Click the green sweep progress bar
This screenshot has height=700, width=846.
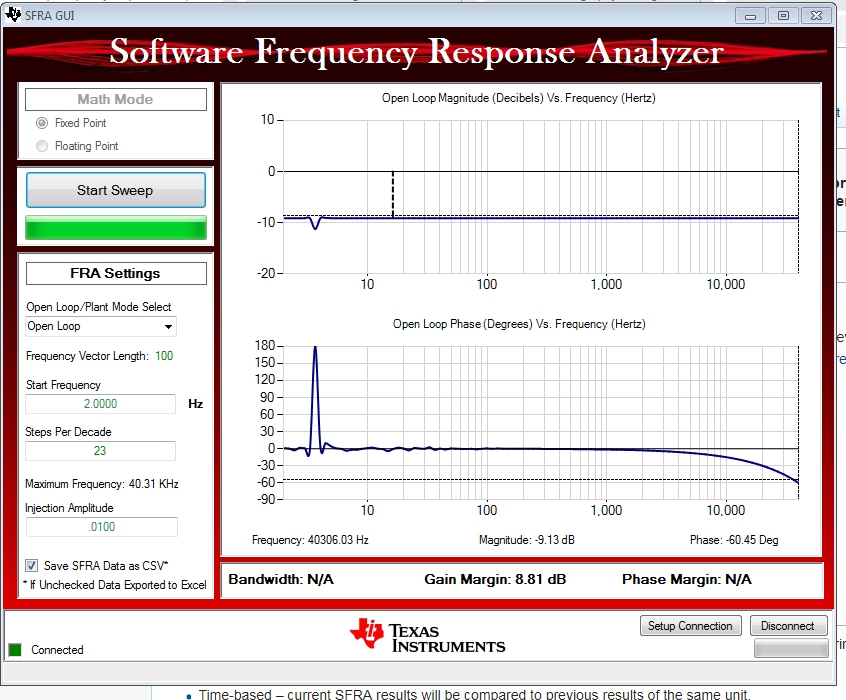pyautogui.click(x=115, y=228)
